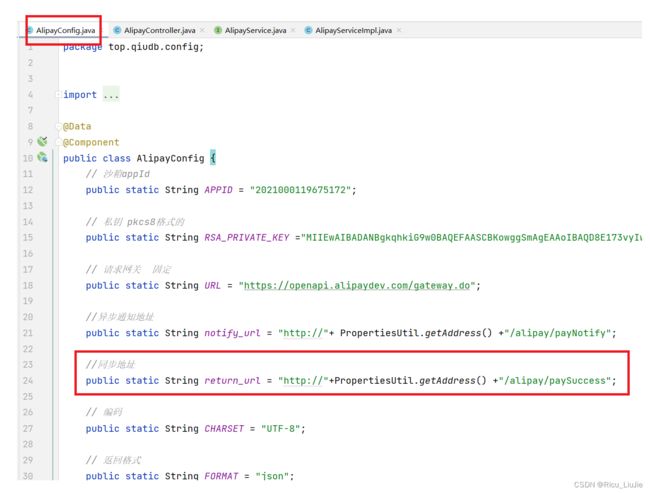
Task: Open the openapi.alipaydev.com gateway URL link
Action: point(357,285)
